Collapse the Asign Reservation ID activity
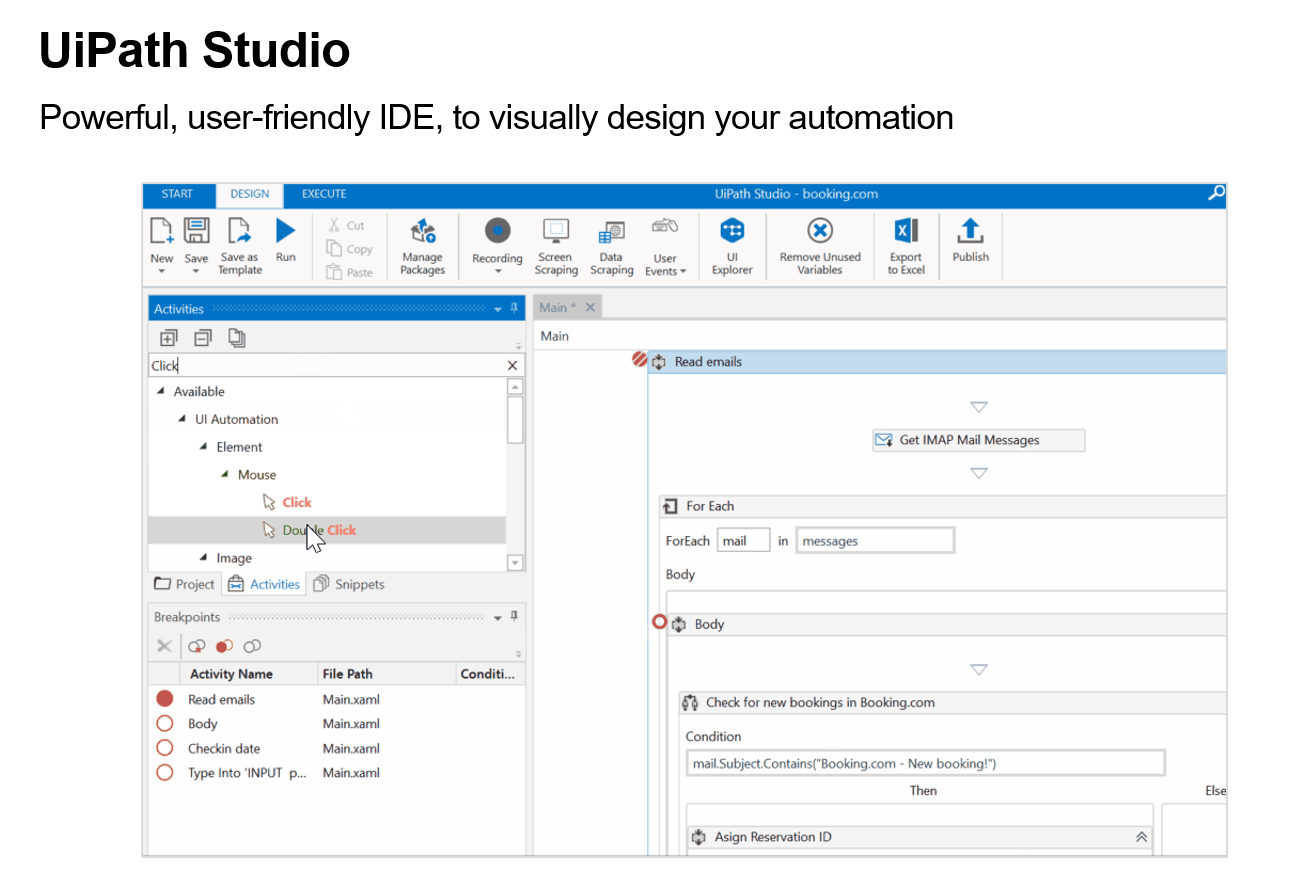This screenshot has height=885, width=1306. point(1141,836)
